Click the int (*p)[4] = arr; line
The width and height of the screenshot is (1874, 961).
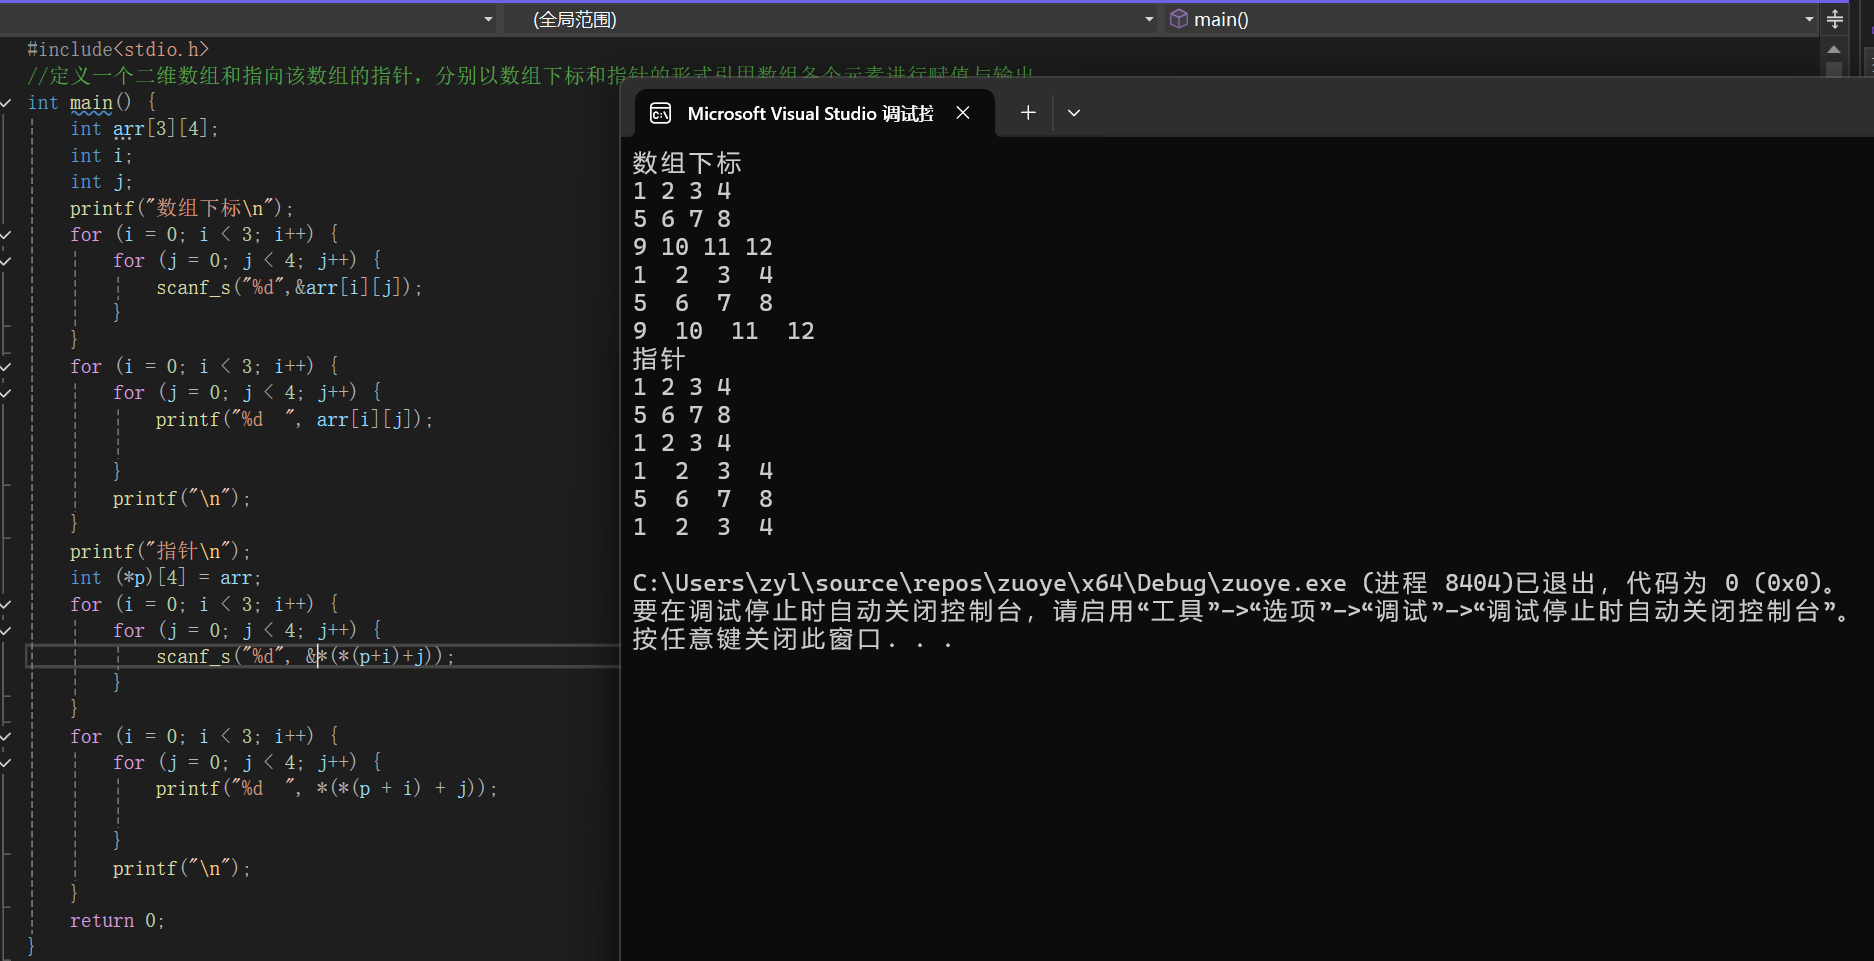(x=165, y=578)
